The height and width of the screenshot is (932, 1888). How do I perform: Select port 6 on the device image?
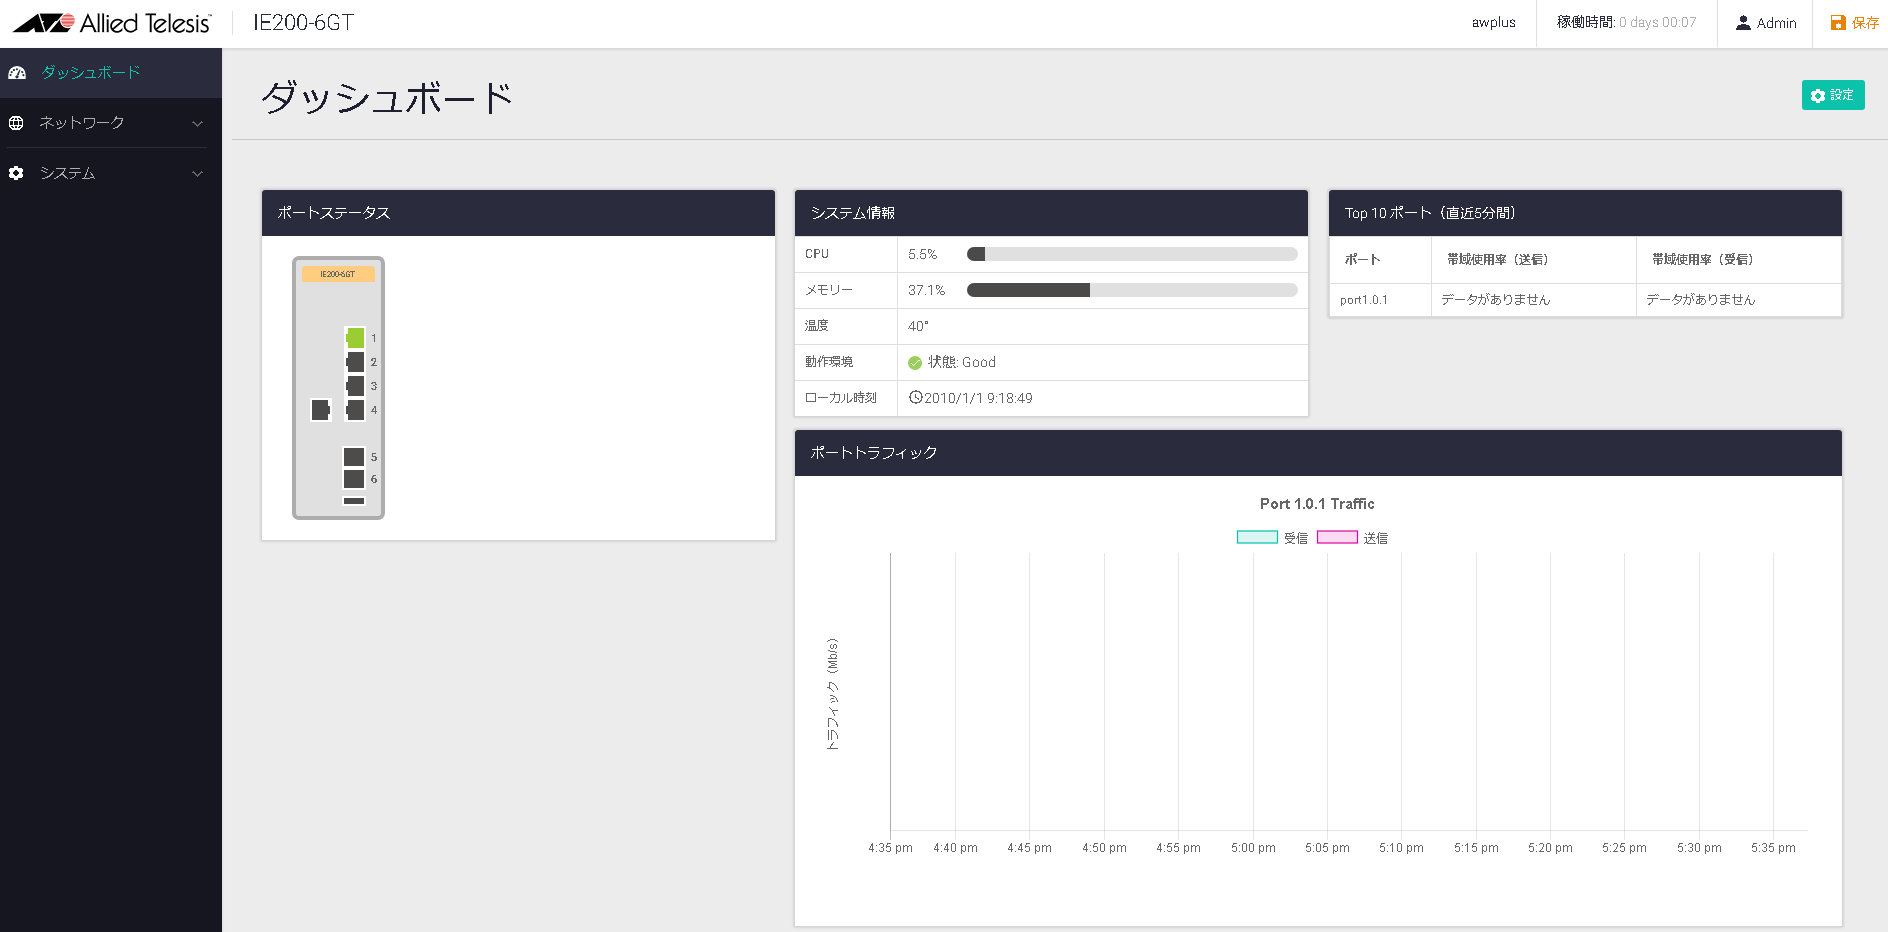pos(354,479)
